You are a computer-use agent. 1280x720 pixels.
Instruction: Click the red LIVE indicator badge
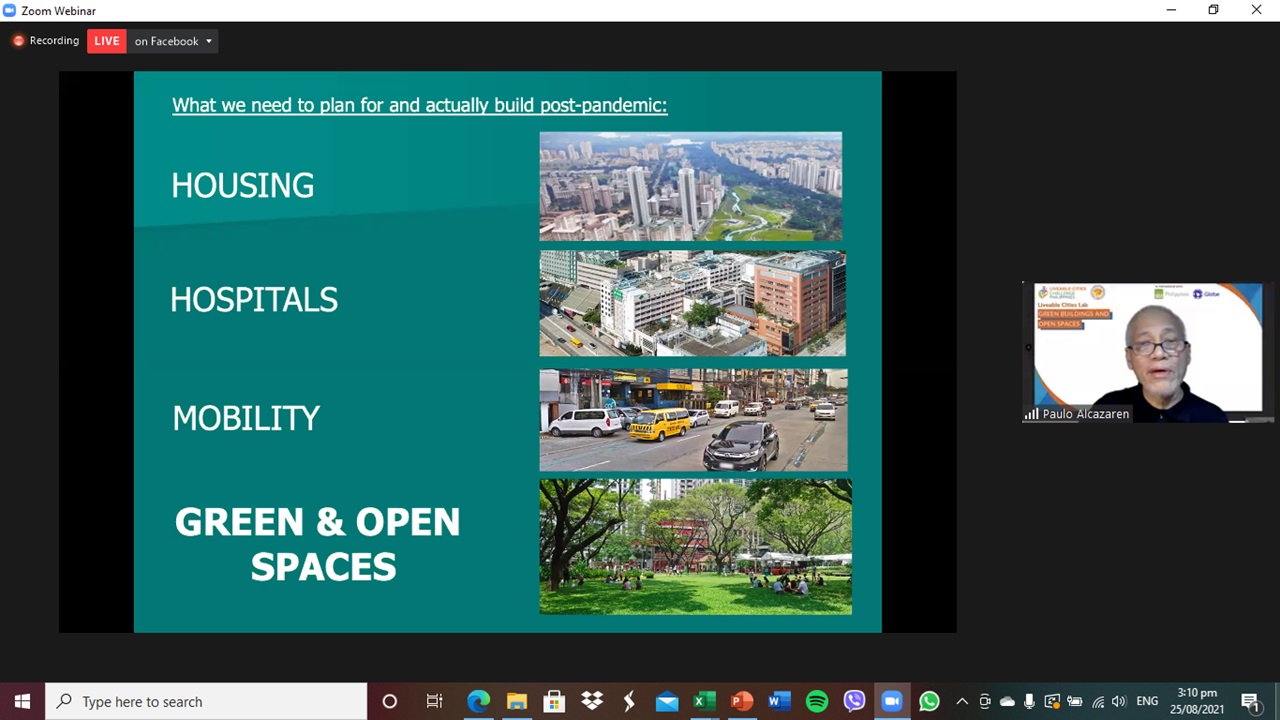point(107,41)
